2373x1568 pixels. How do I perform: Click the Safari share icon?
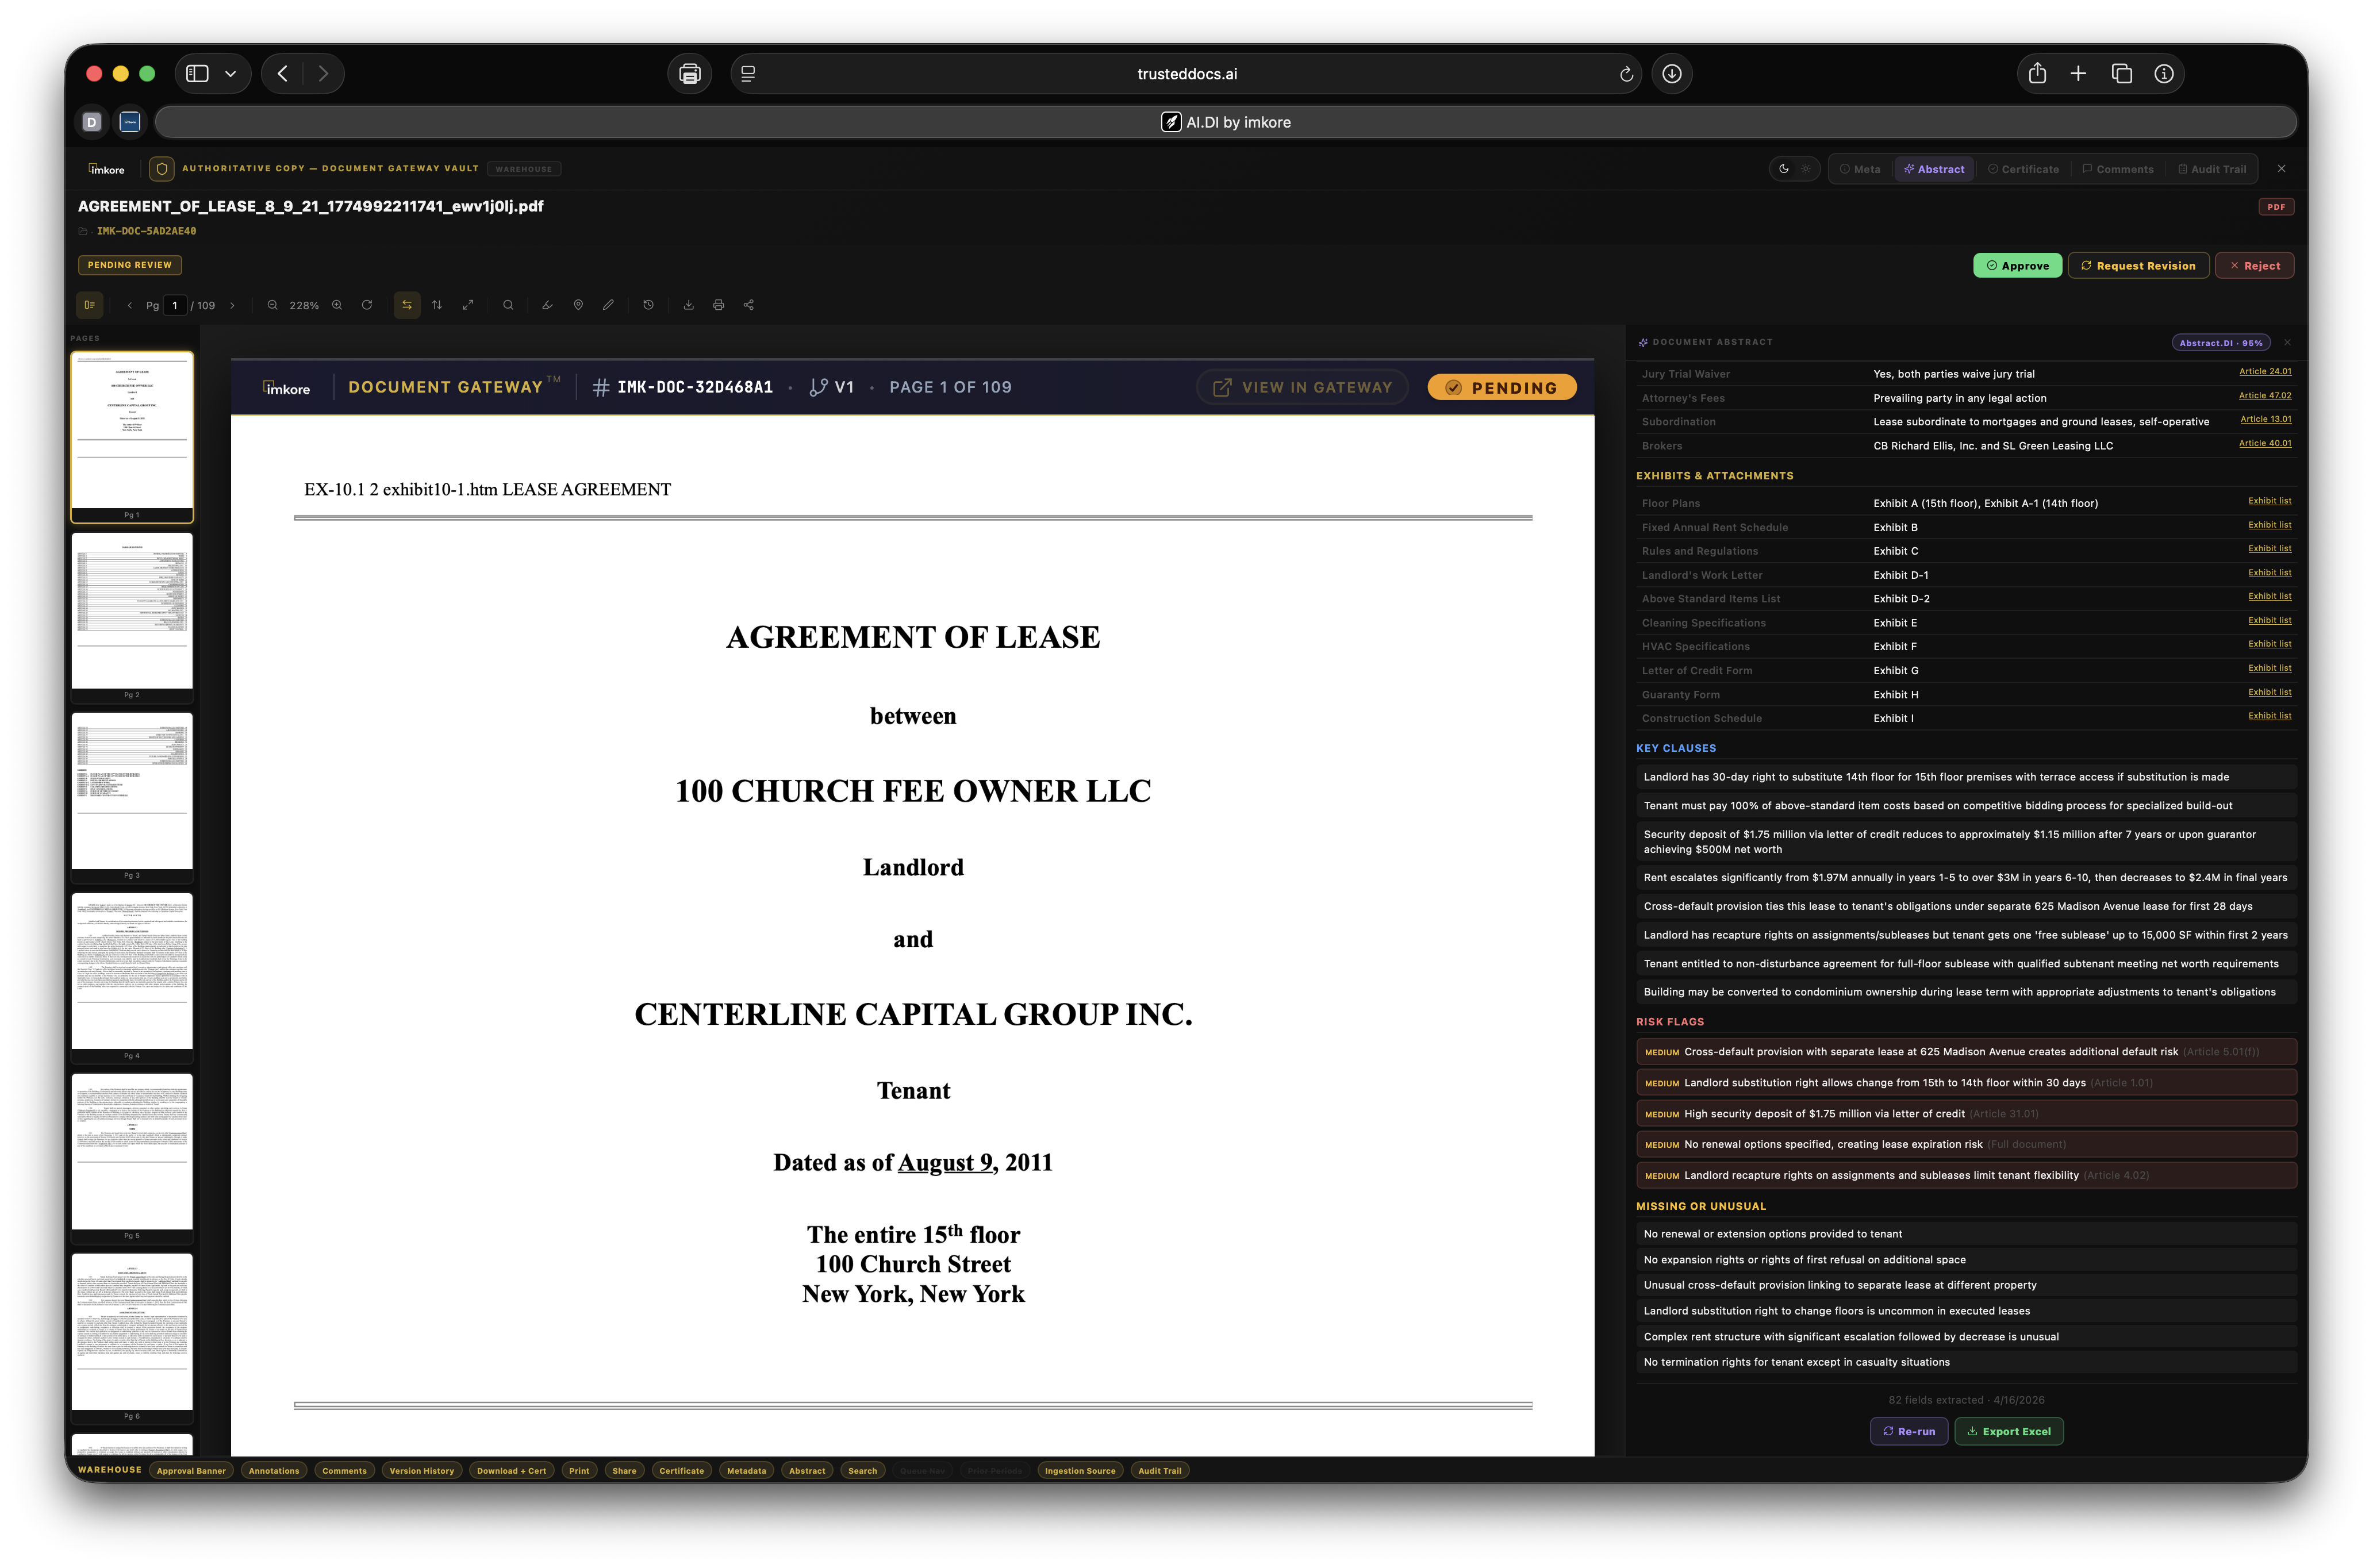pos(2038,74)
